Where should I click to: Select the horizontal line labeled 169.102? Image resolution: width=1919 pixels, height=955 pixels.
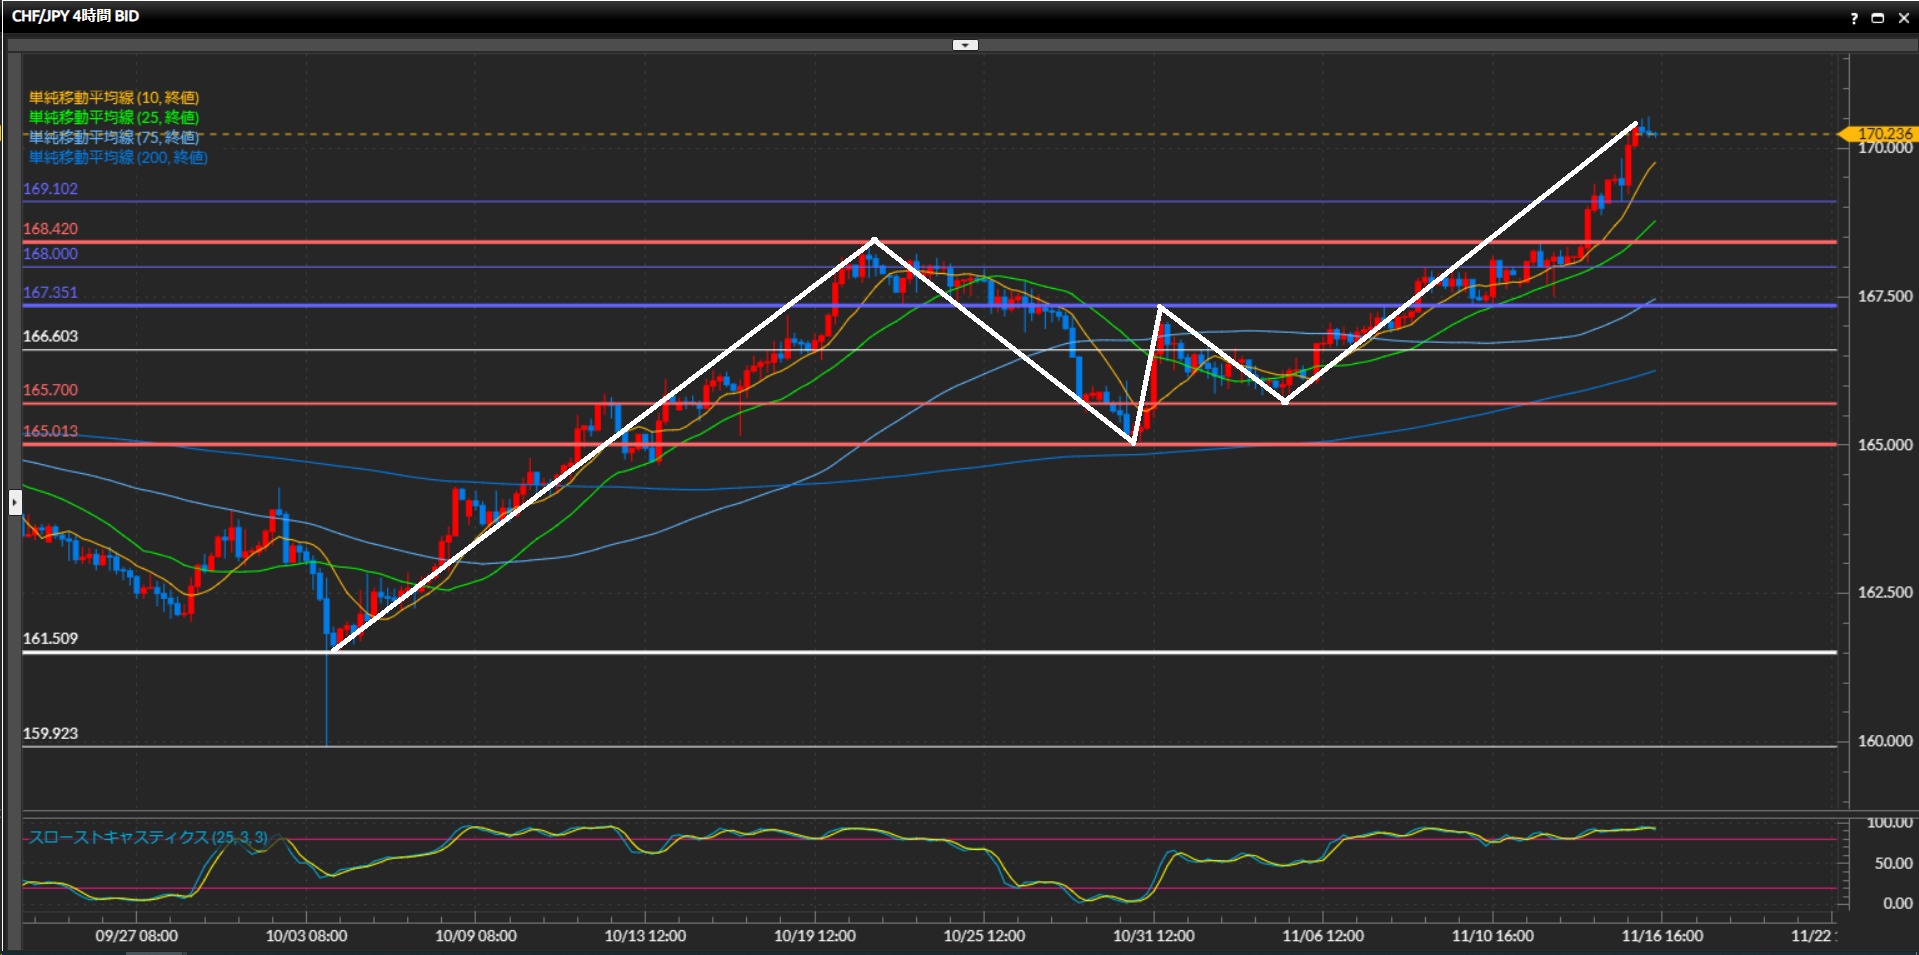(x=50, y=189)
